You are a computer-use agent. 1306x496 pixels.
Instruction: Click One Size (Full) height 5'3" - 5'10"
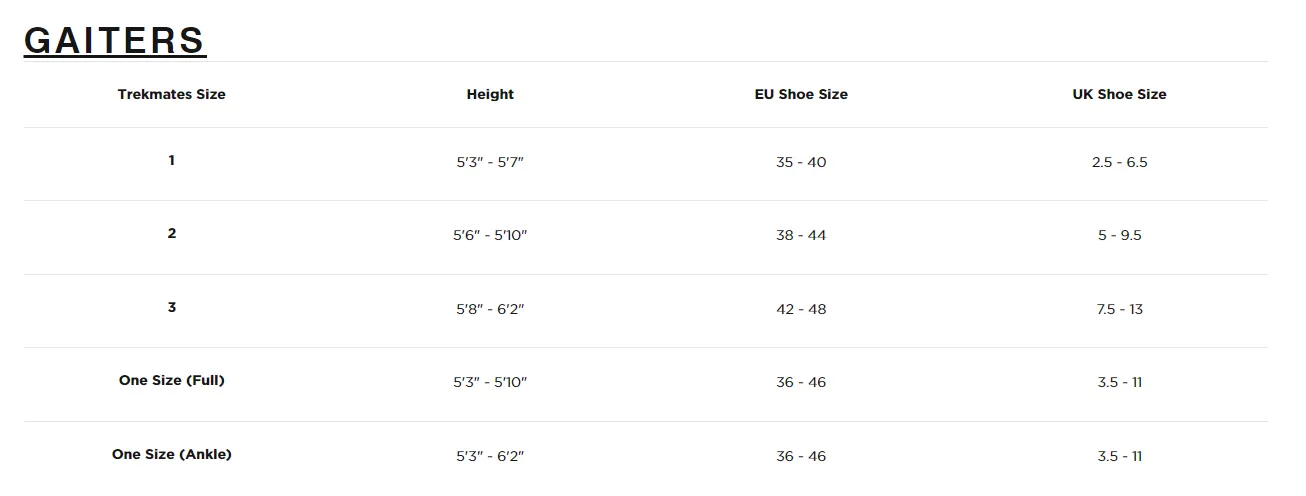click(x=490, y=382)
